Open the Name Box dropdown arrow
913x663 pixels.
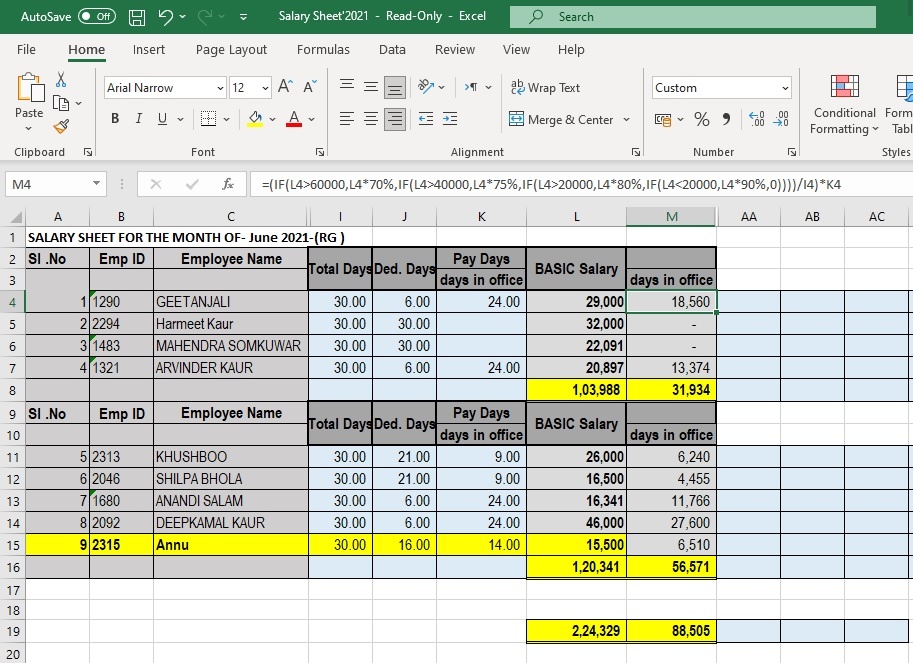[x=96, y=184]
